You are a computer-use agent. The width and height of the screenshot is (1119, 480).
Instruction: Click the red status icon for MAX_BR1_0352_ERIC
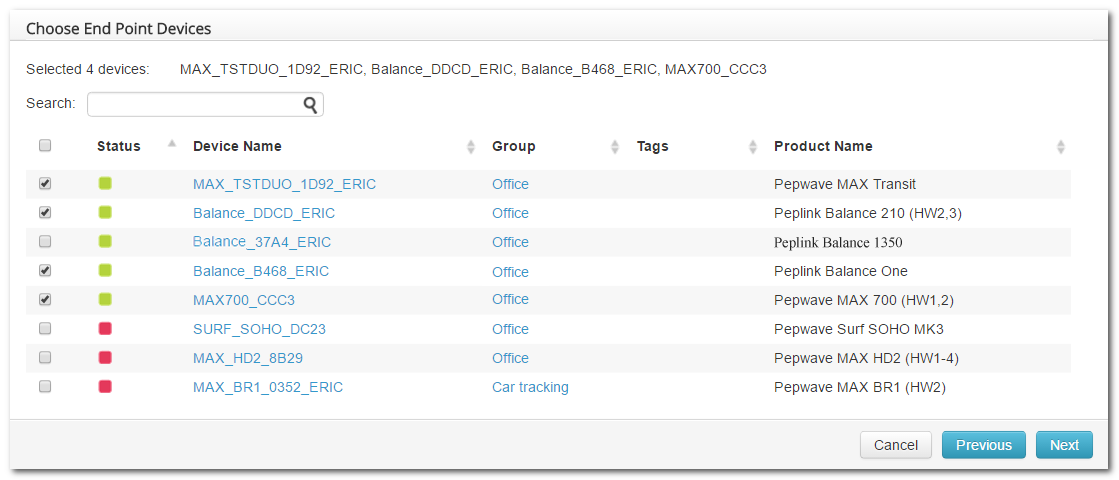(x=105, y=387)
